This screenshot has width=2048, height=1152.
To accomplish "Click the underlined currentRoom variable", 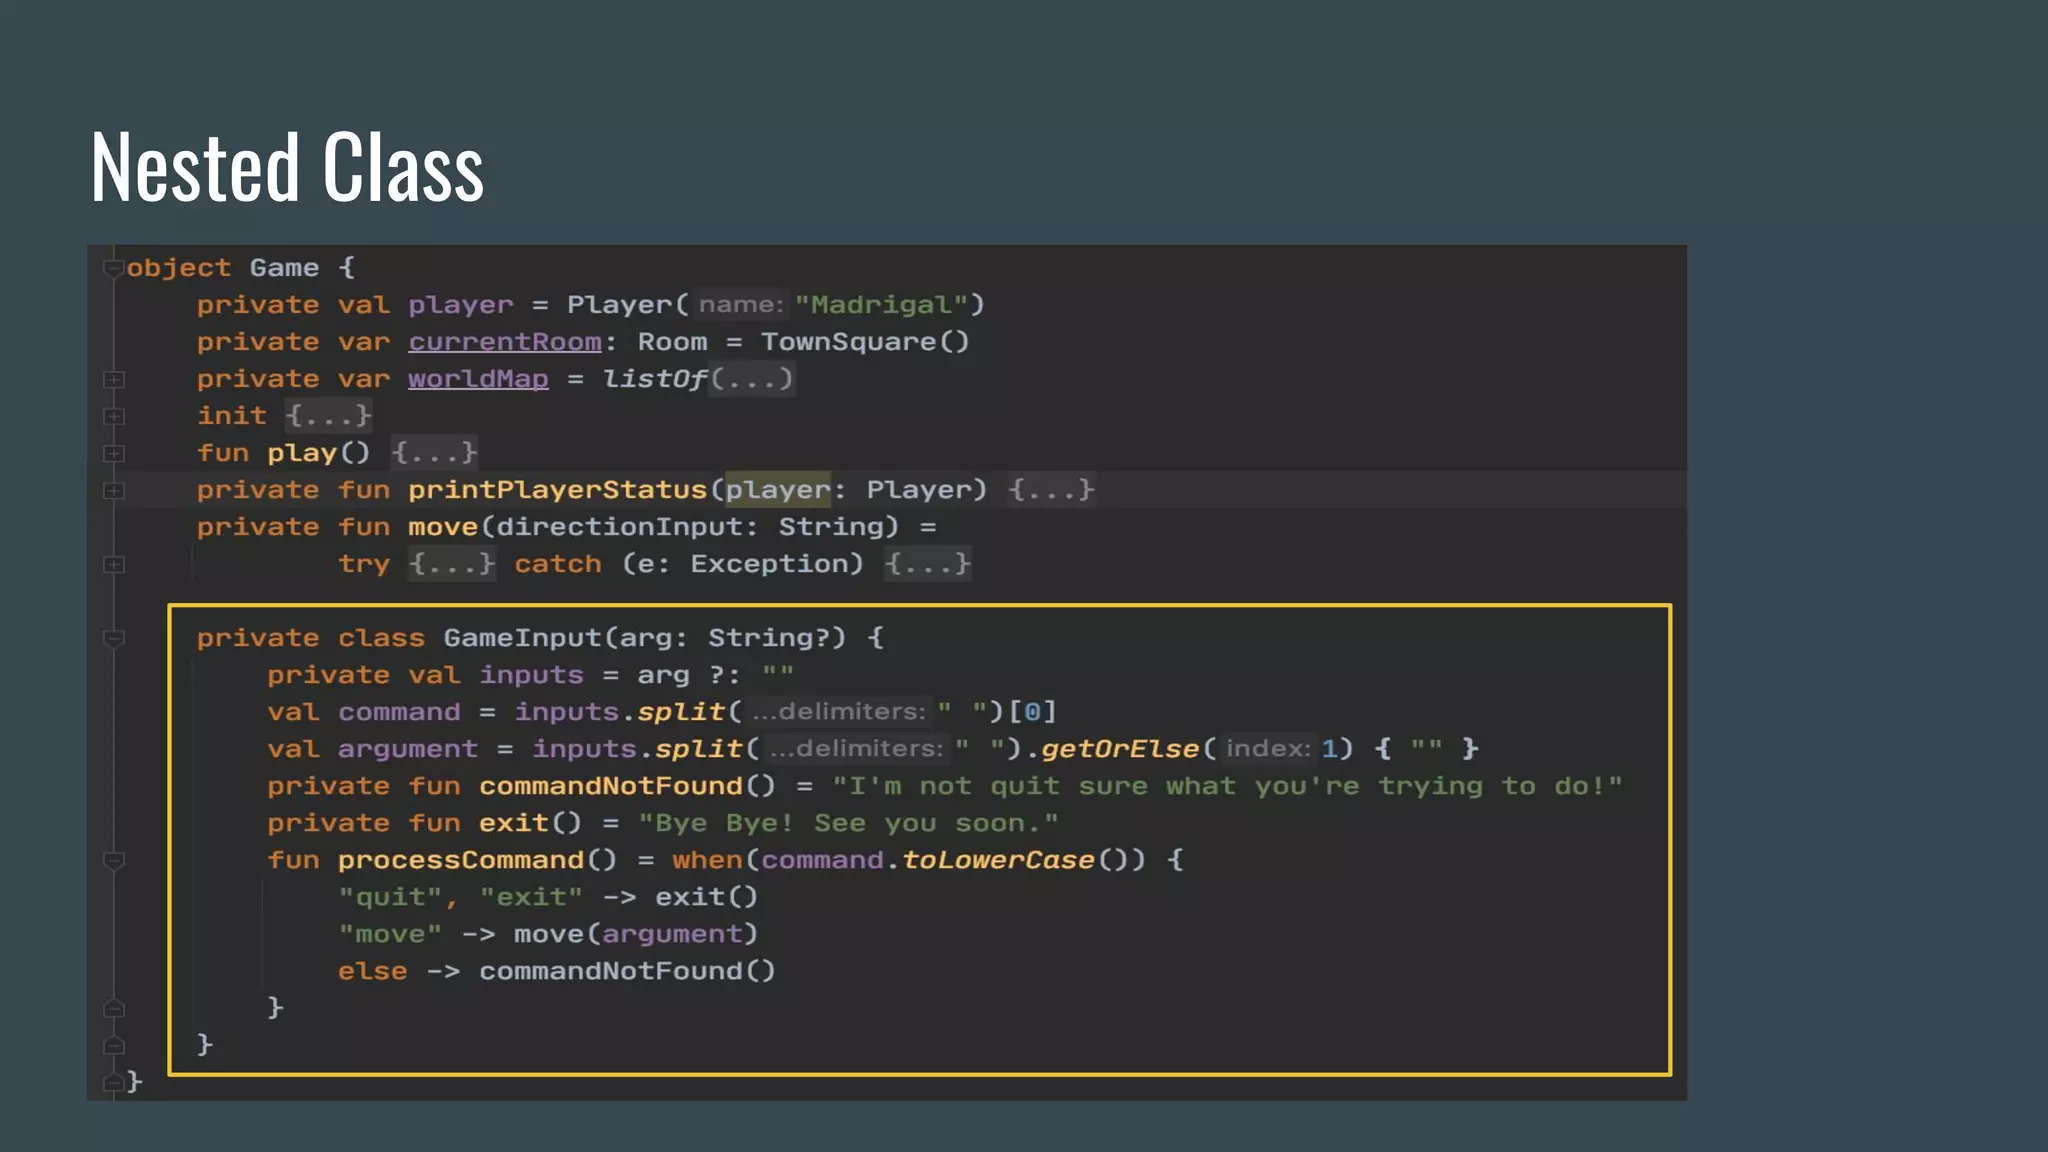I will coord(505,342).
